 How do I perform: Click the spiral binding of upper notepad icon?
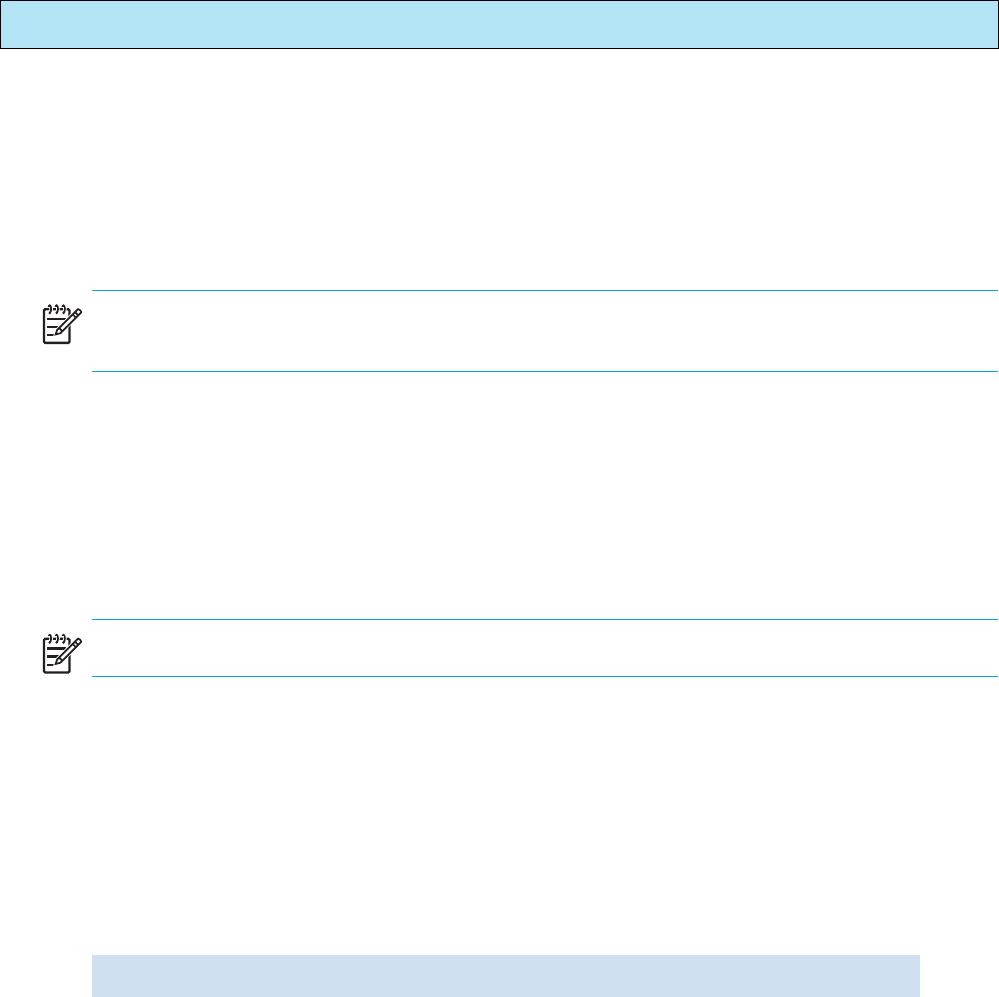click(x=57, y=309)
